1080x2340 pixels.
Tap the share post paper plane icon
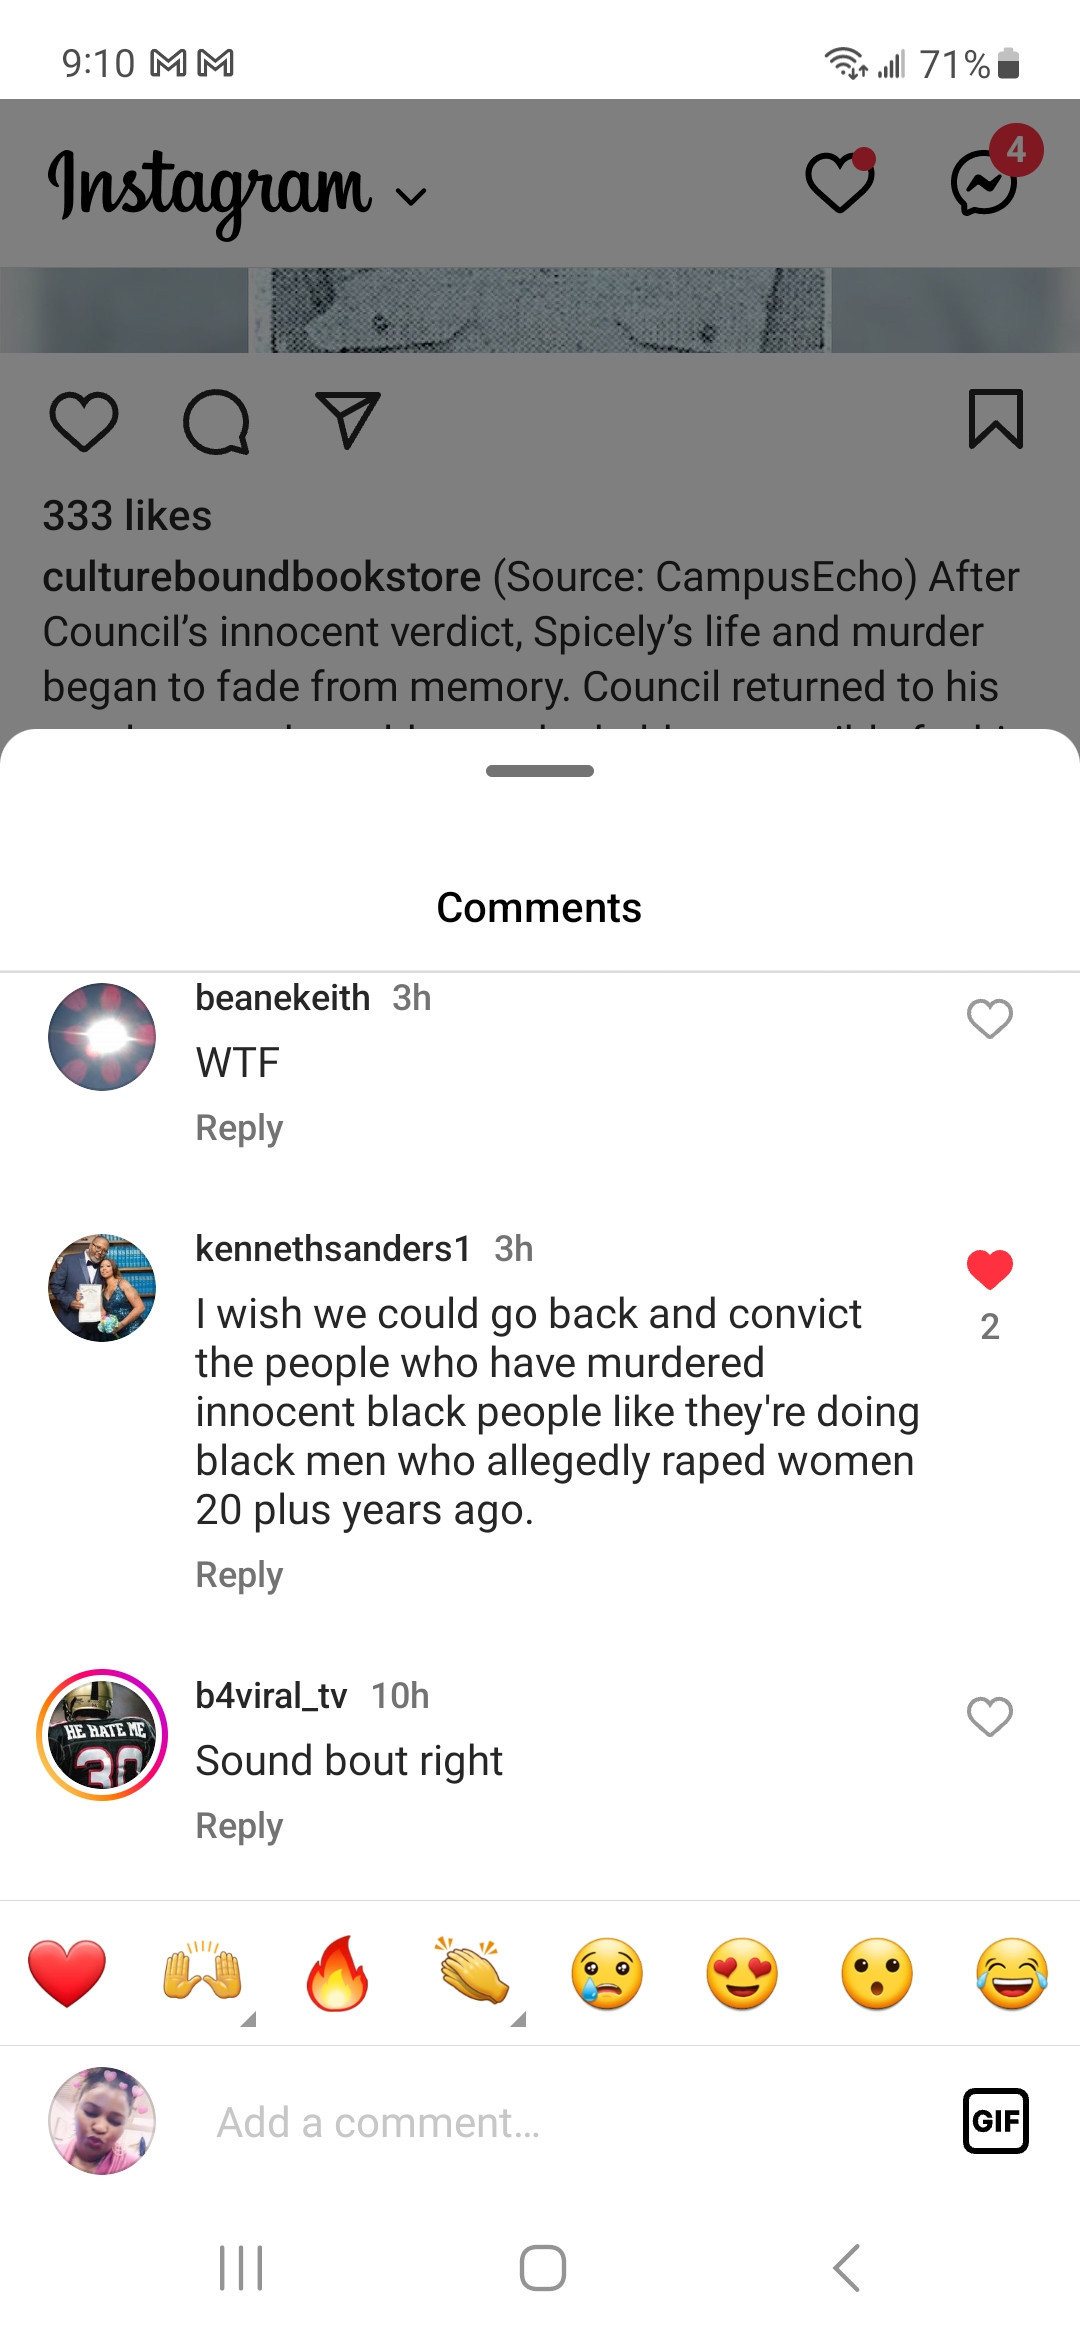(347, 420)
